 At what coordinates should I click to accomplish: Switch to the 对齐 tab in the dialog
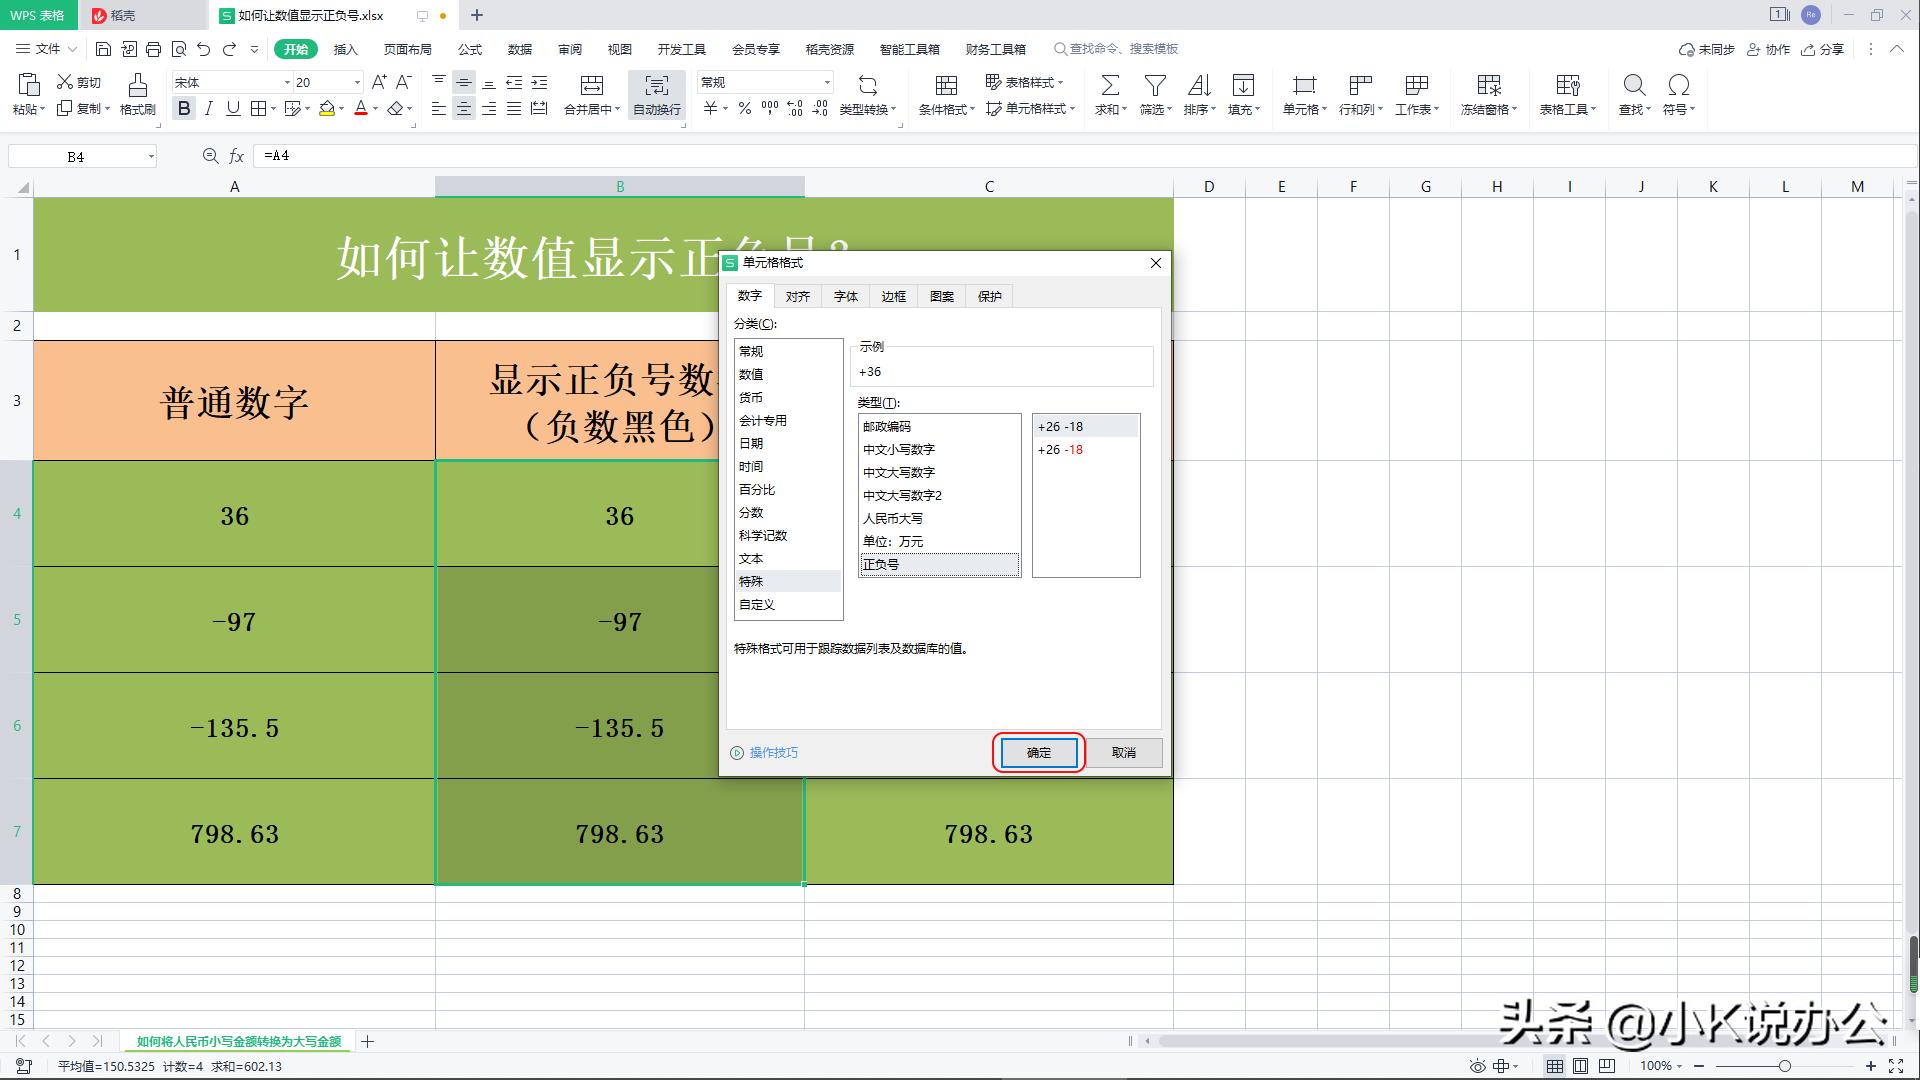(x=797, y=296)
